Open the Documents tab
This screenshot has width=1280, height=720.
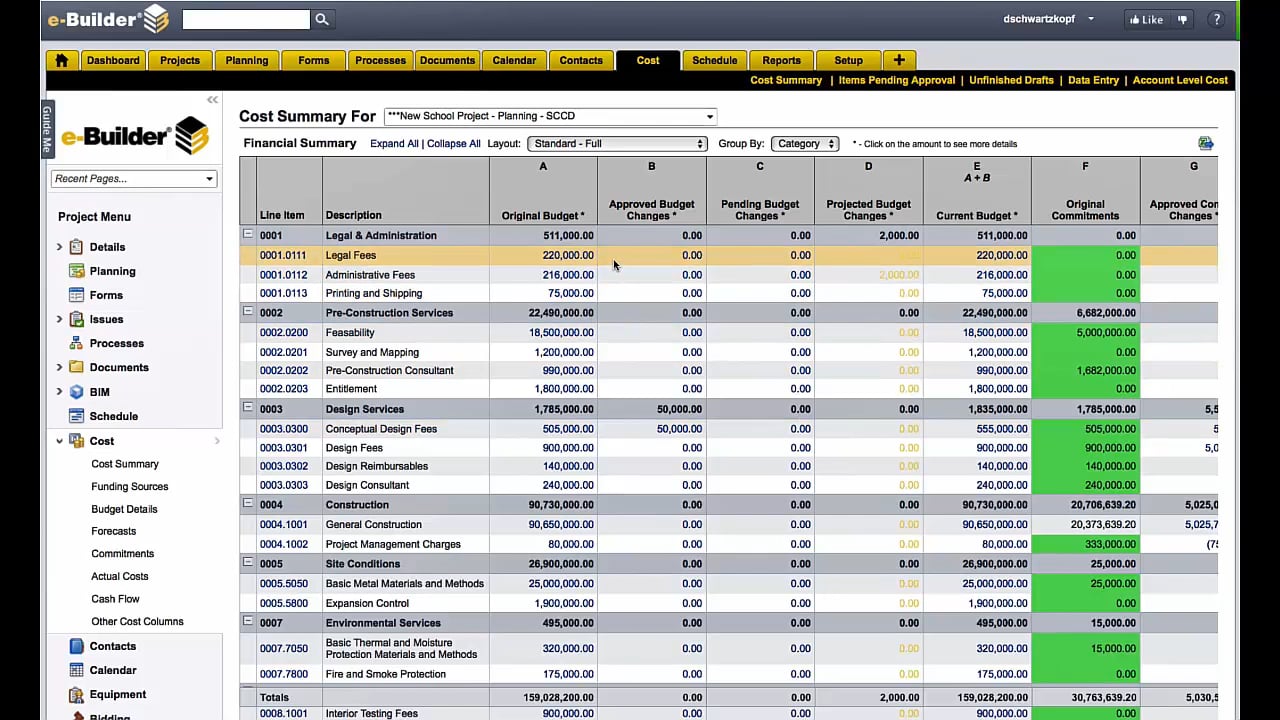pos(447,60)
